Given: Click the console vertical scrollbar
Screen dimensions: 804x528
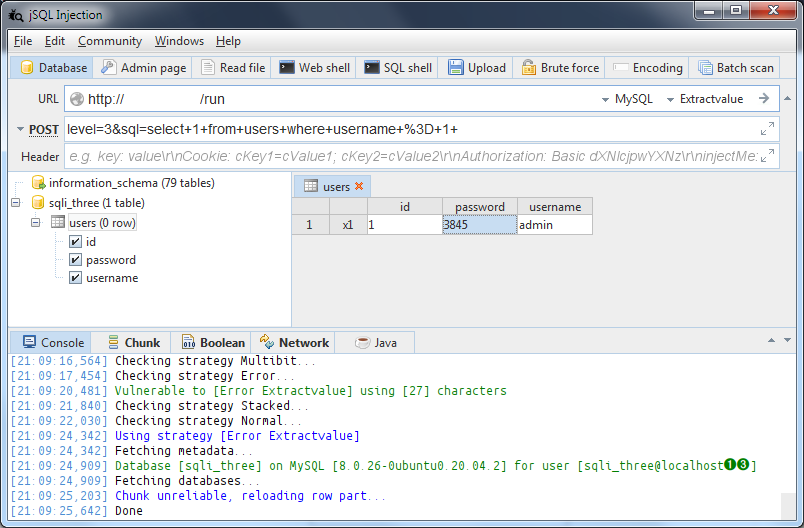Looking at the screenshot, I should [x=788, y=505].
